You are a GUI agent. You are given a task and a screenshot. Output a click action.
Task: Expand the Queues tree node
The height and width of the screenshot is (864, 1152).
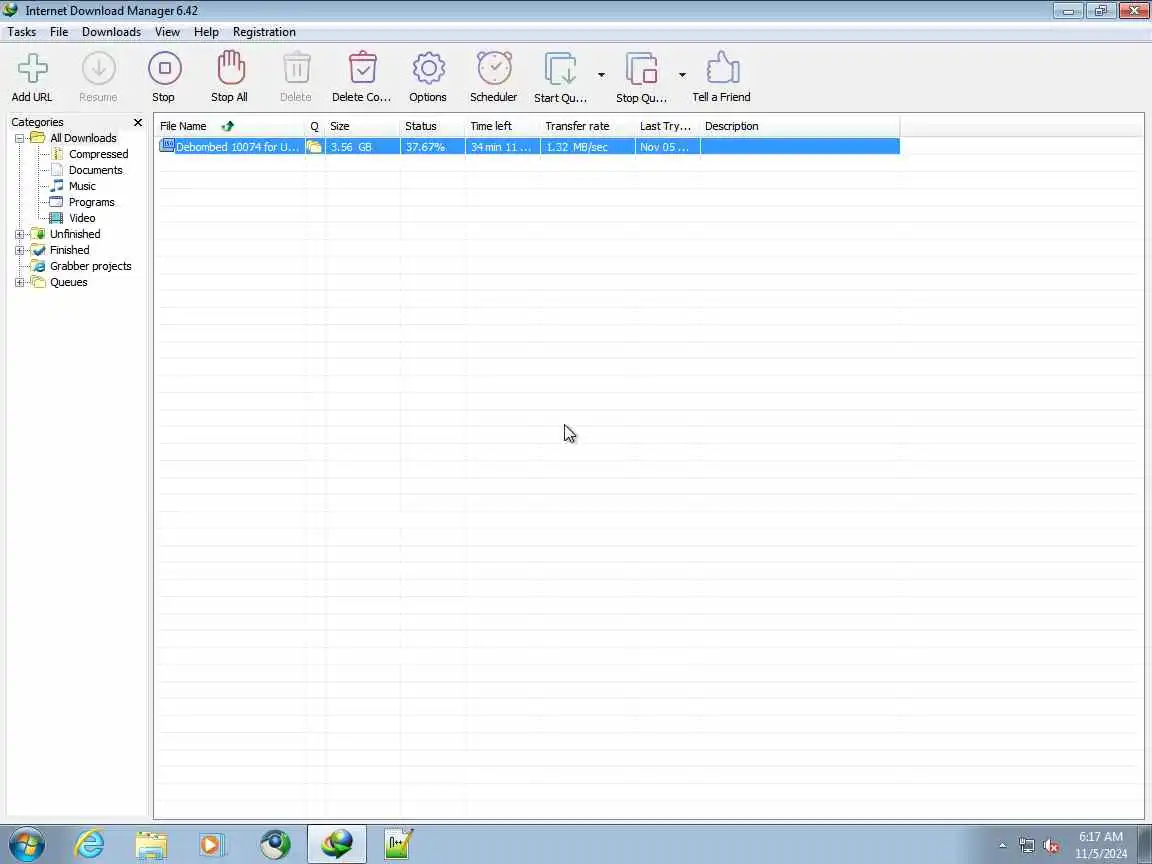pos(20,282)
